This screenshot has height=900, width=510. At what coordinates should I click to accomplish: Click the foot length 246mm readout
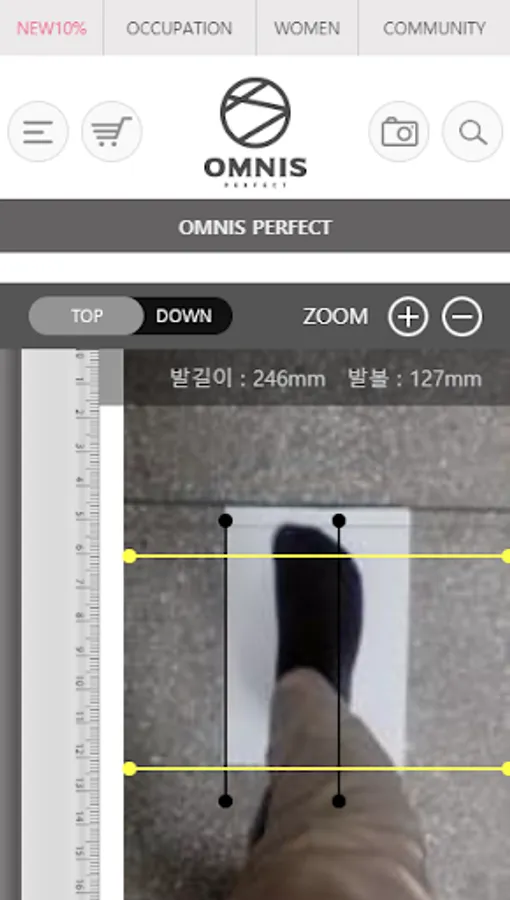248,379
